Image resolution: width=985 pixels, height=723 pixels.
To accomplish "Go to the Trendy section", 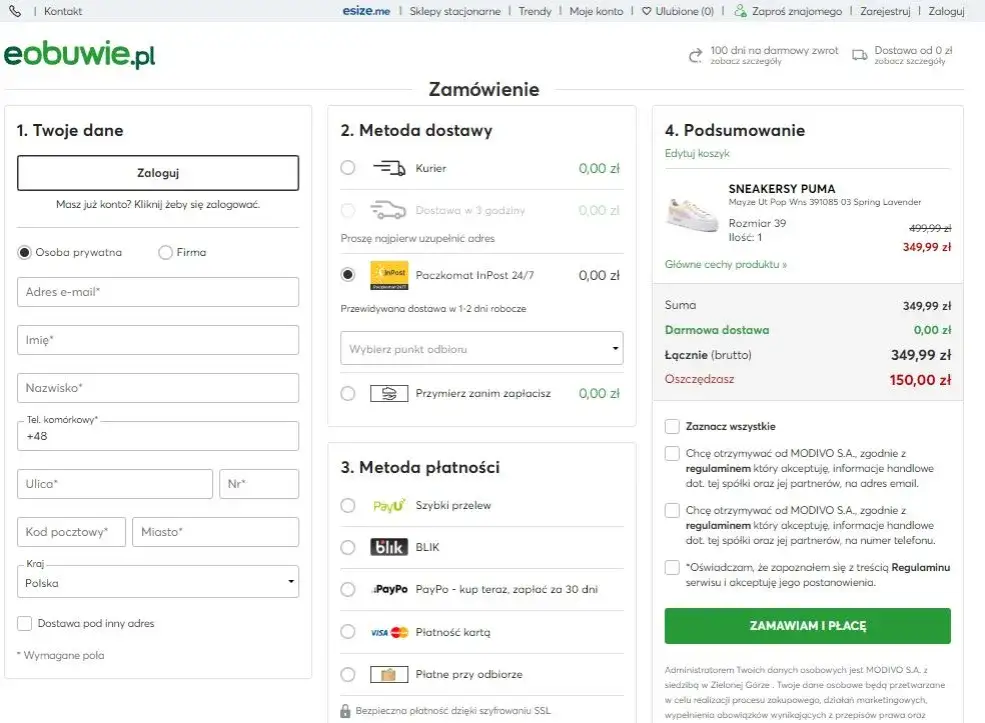I will [x=535, y=11].
